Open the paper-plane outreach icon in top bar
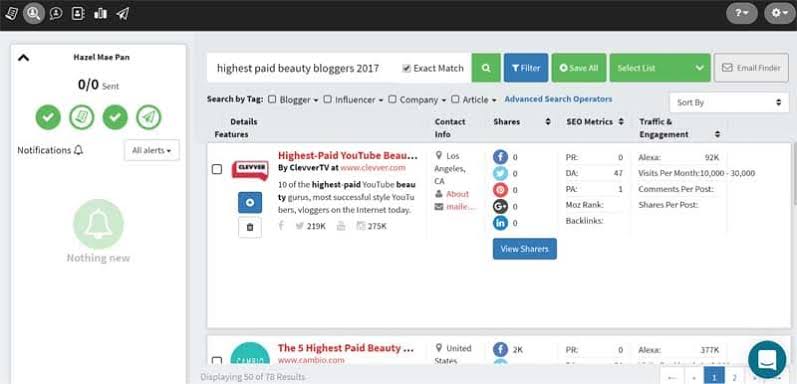This screenshot has height=384, width=797. click(x=122, y=13)
